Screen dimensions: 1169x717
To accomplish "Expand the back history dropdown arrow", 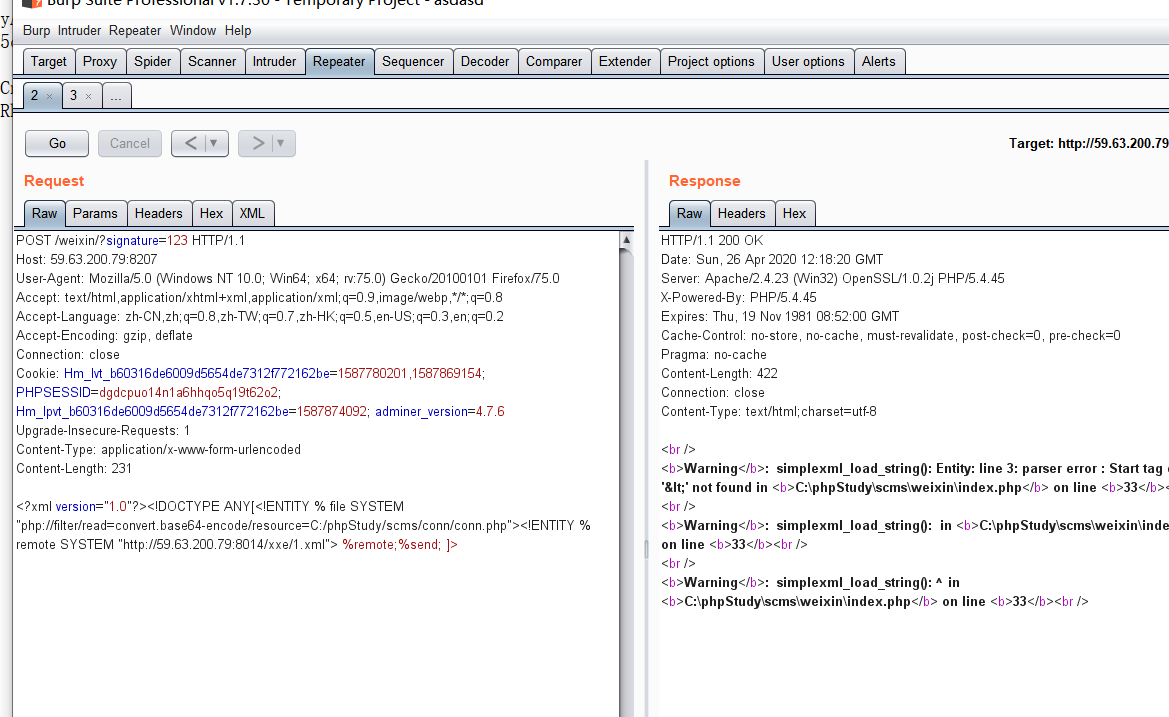I will [x=214, y=143].
